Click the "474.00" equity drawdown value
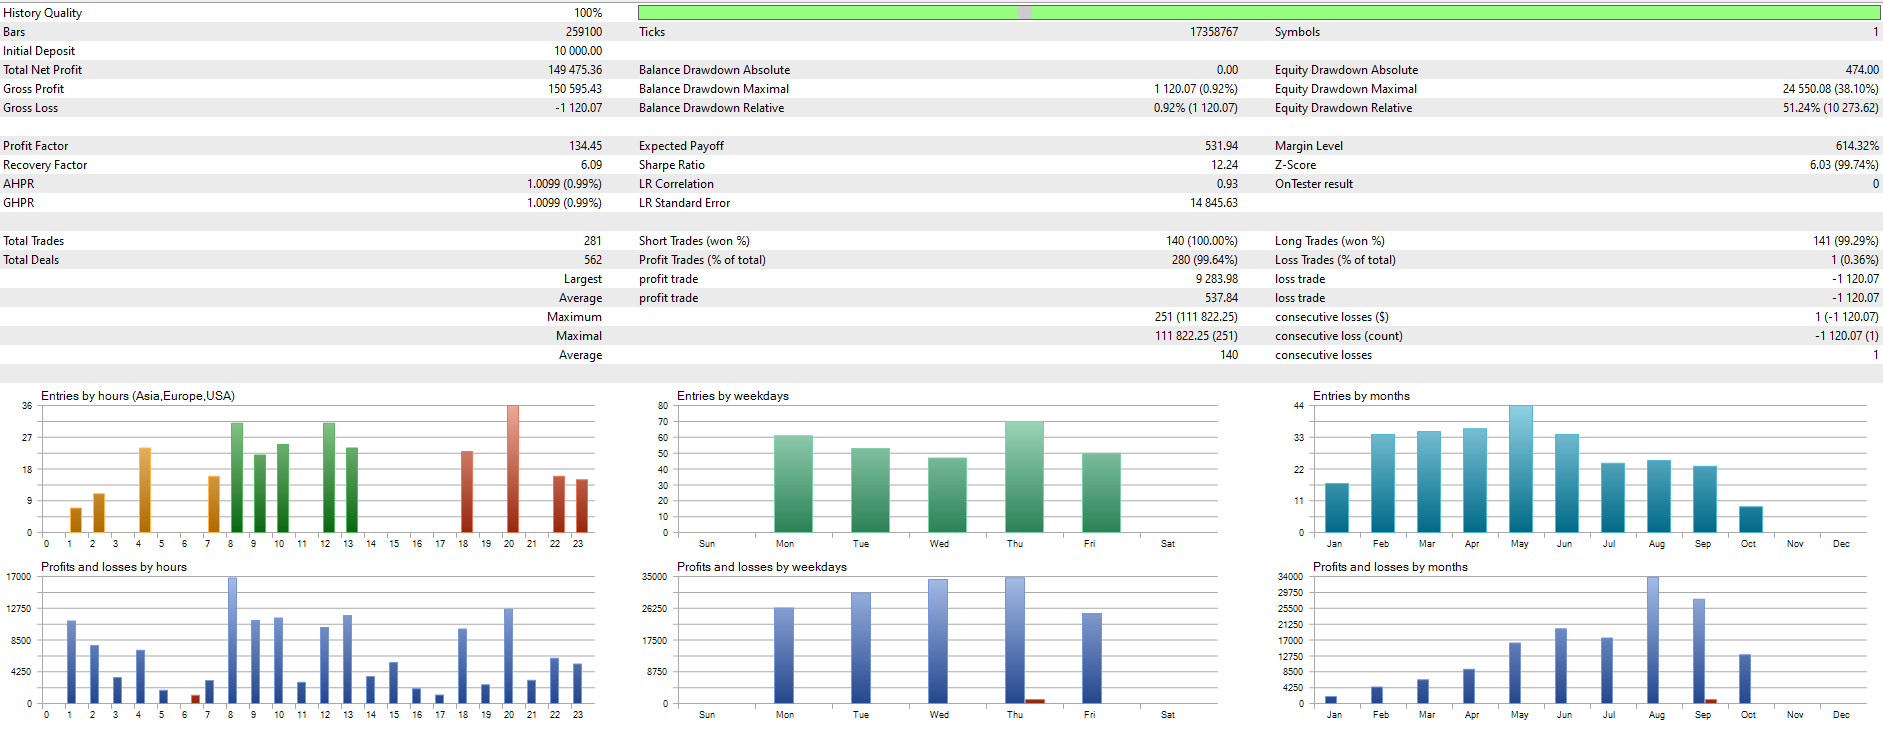1883x740 pixels. [x=1862, y=70]
